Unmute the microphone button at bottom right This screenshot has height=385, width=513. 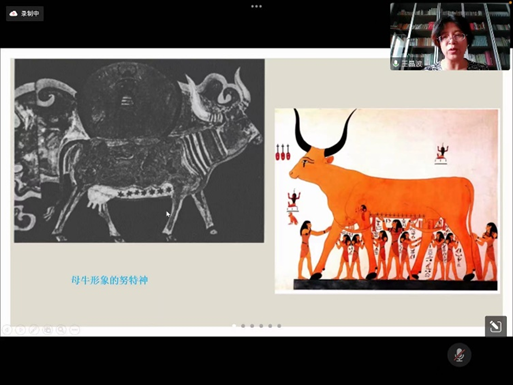[459, 354]
